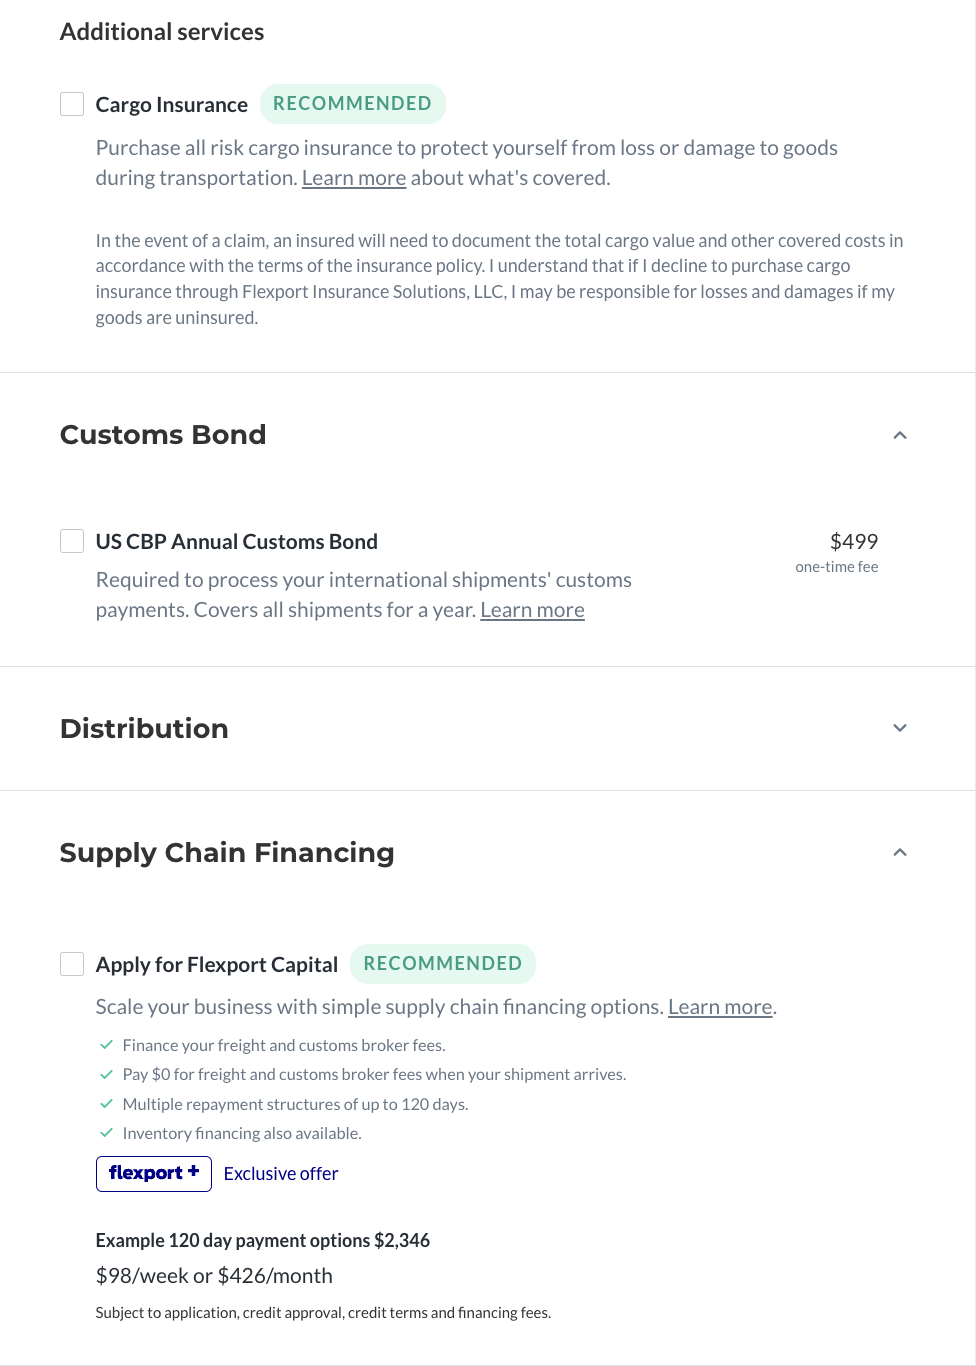Enable the Cargo Insurance checkbox
976x1366 pixels.
(x=72, y=104)
